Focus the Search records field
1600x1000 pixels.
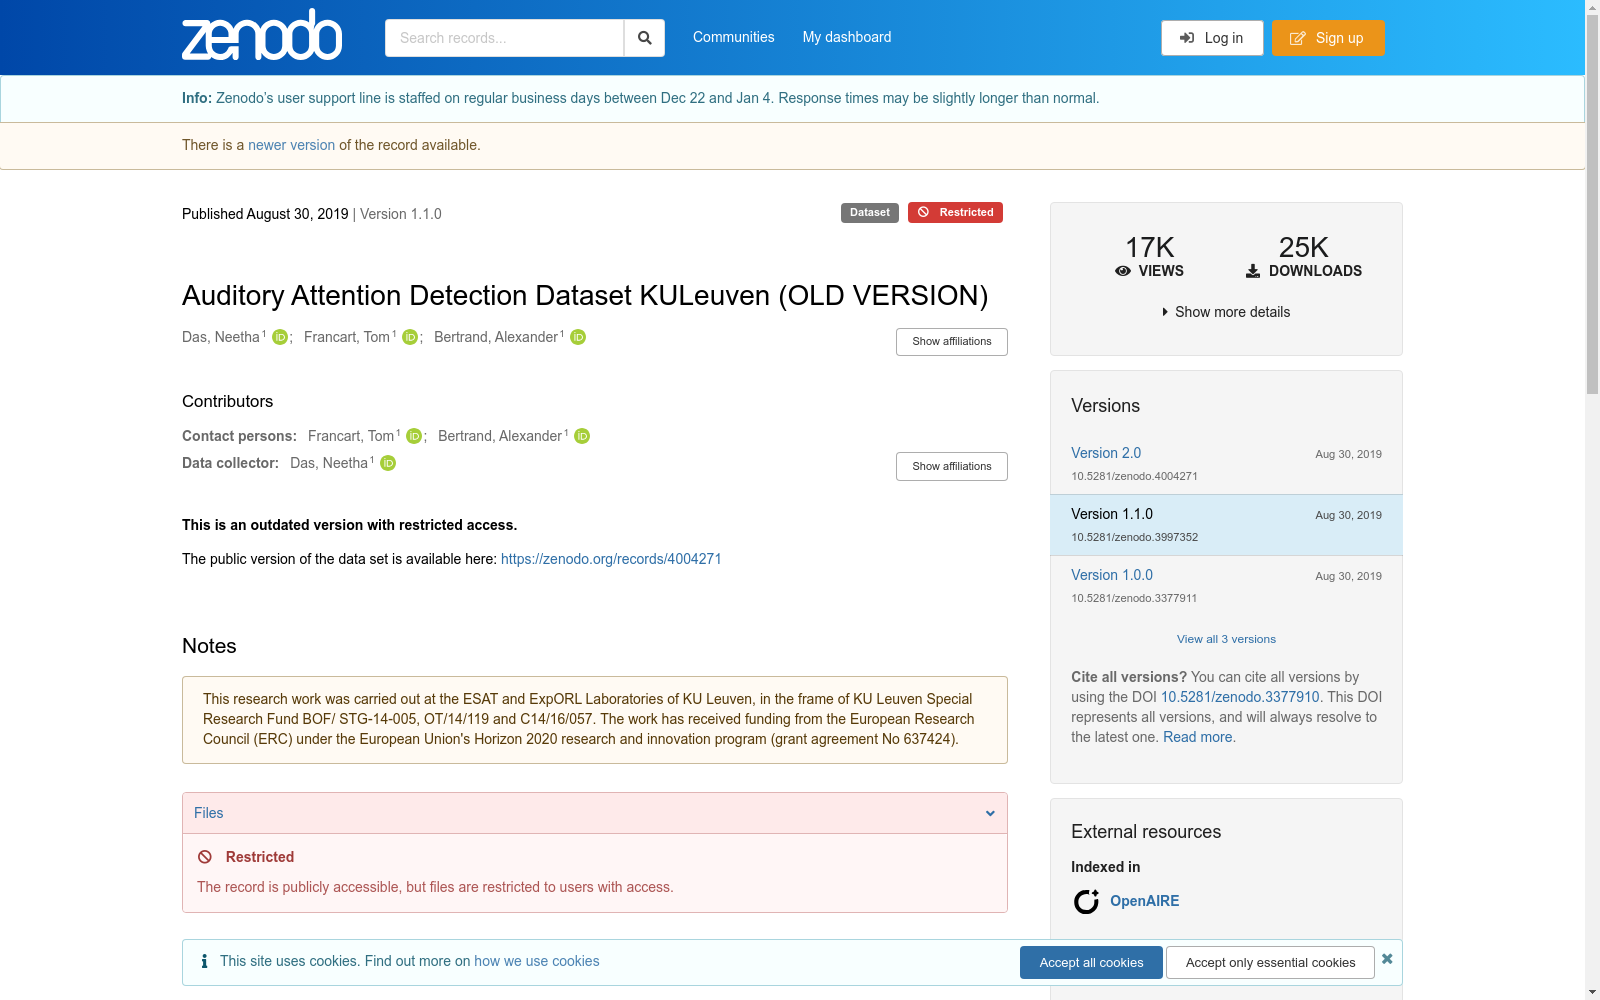504,38
